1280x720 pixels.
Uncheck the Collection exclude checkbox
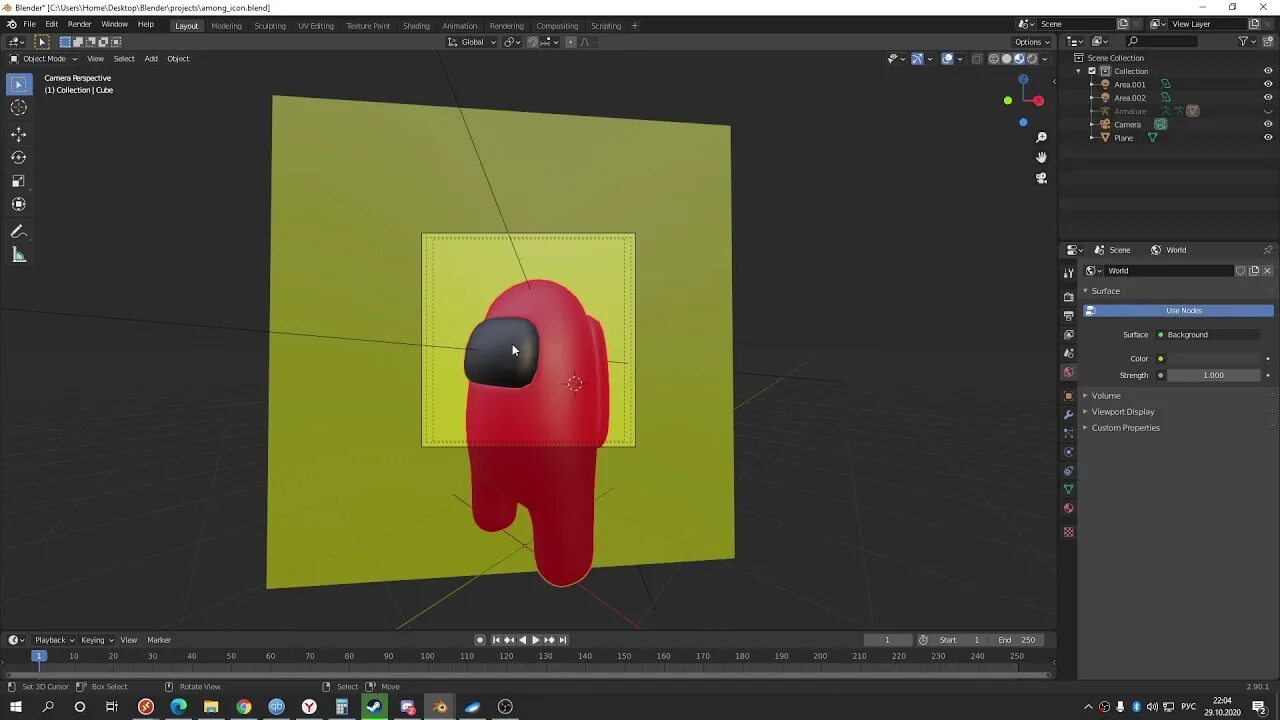point(1092,71)
